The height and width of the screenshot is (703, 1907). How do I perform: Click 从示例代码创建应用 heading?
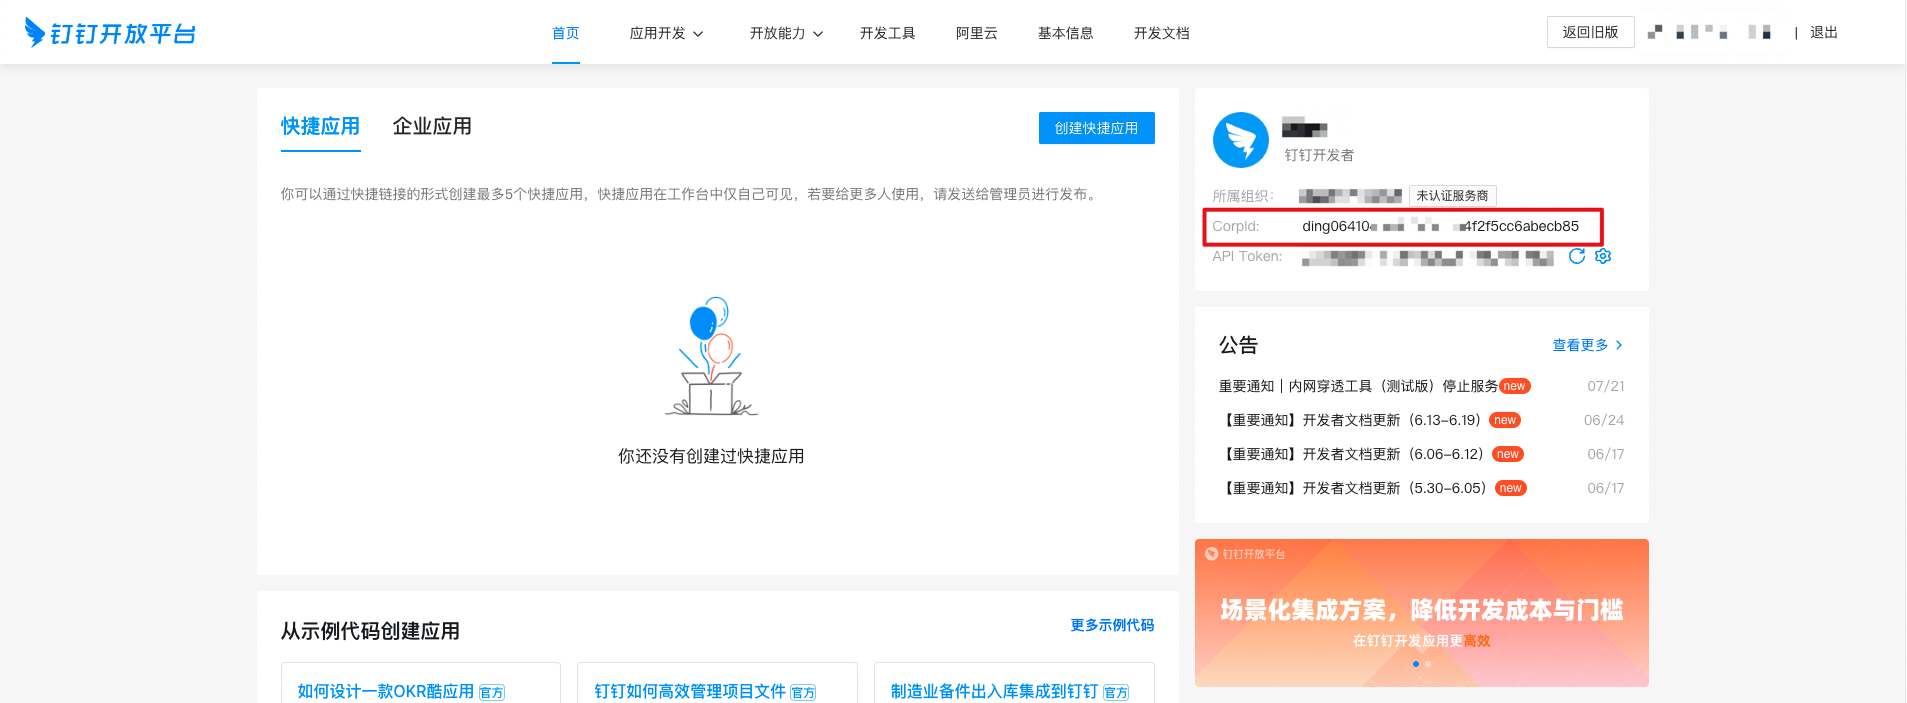[x=370, y=631]
